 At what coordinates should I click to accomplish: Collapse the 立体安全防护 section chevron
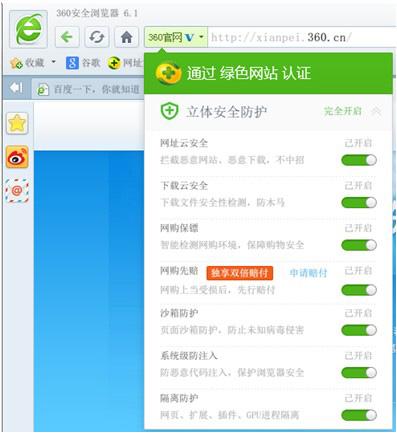pyautogui.click(x=376, y=111)
